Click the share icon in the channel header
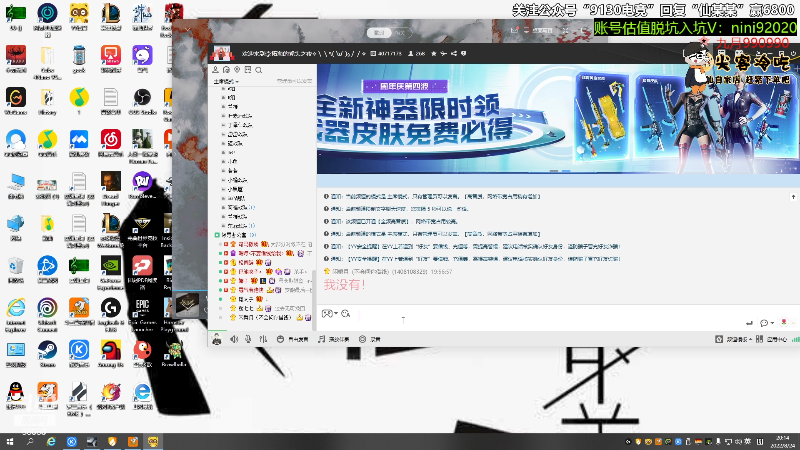The width and height of the screenshot is (800, 450). click(x=454, y=53)
